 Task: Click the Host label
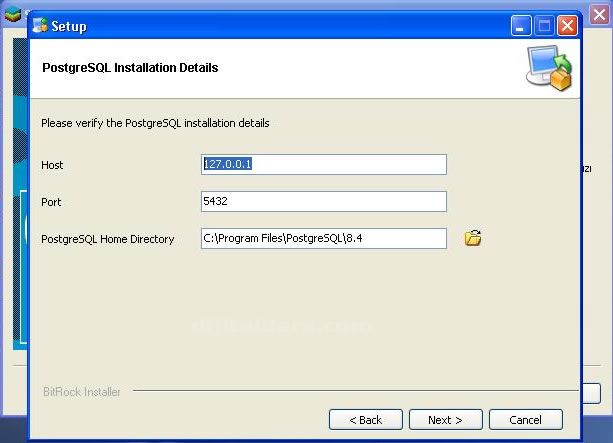coord(52,165)
